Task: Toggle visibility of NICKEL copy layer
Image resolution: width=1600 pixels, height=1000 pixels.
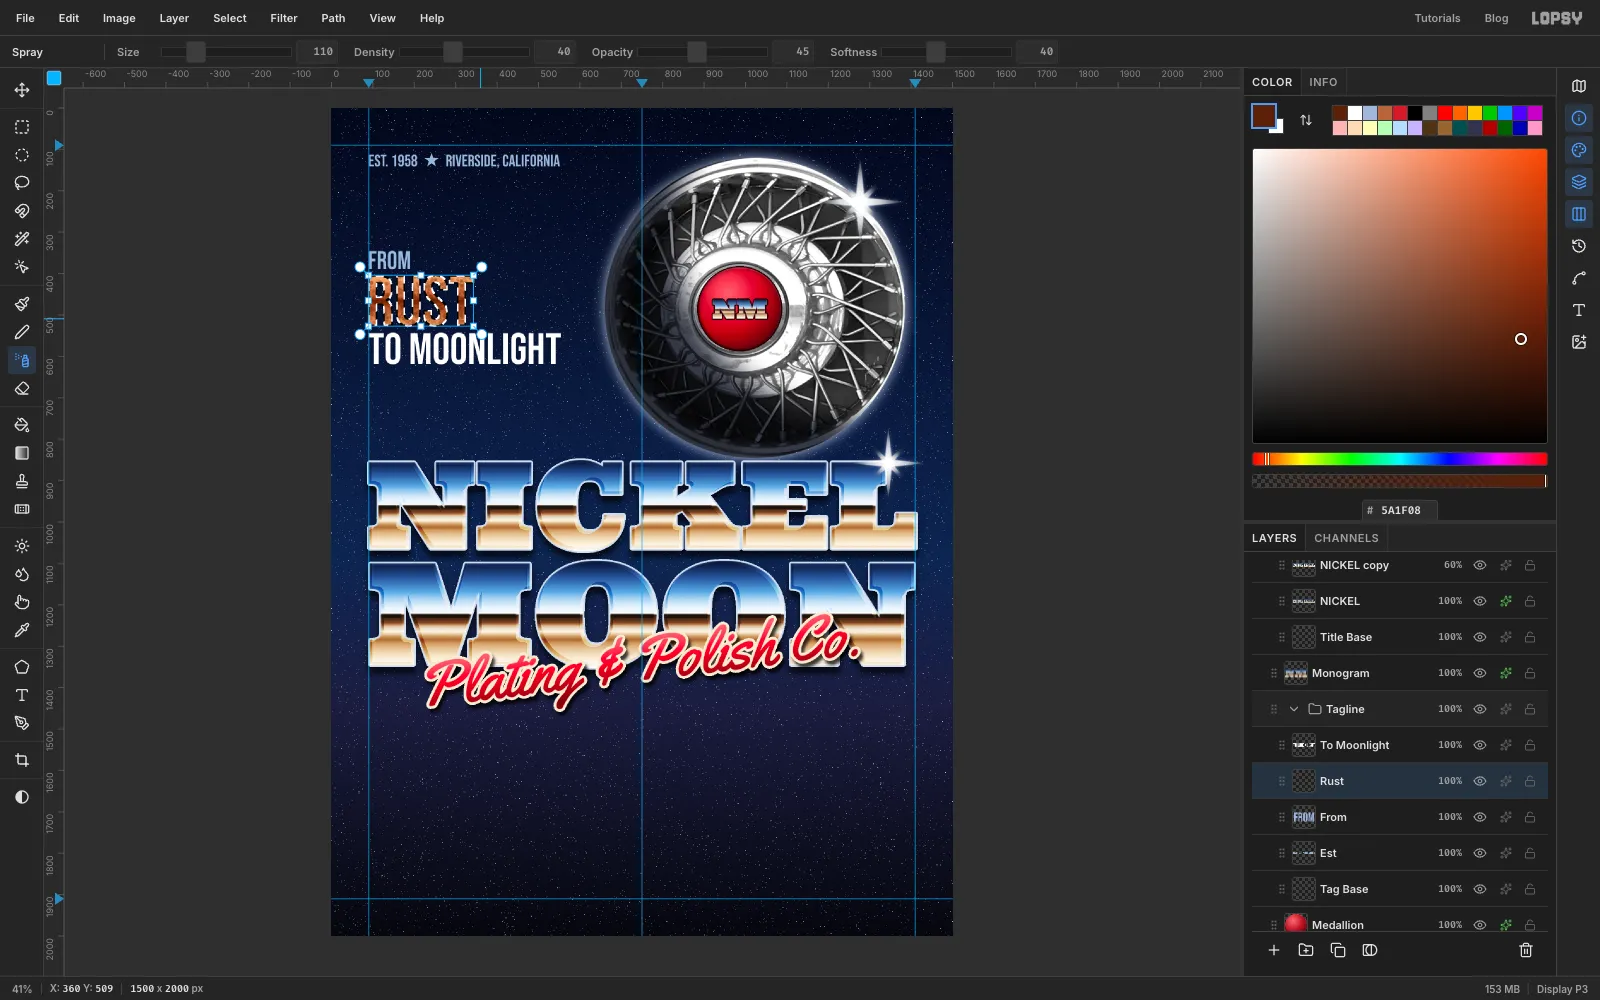Action: pyautogui.click(x=1480, y=565)
